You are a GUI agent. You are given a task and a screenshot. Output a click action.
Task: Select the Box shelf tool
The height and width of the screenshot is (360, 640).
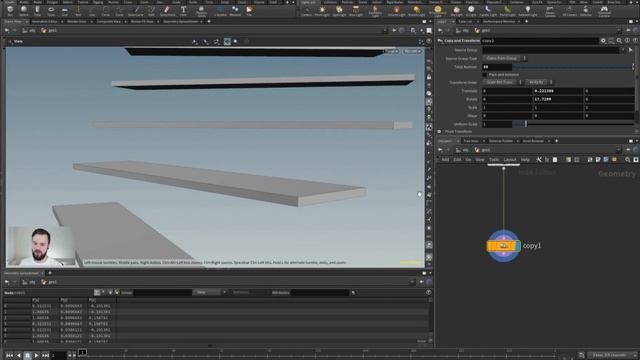pos(10,11)
